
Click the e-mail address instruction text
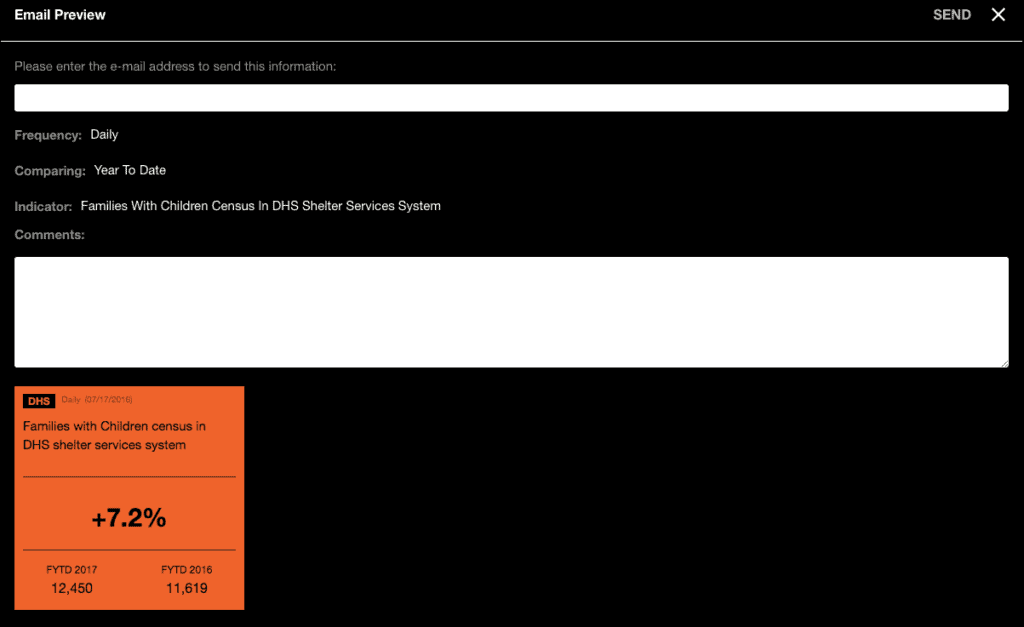175,66
